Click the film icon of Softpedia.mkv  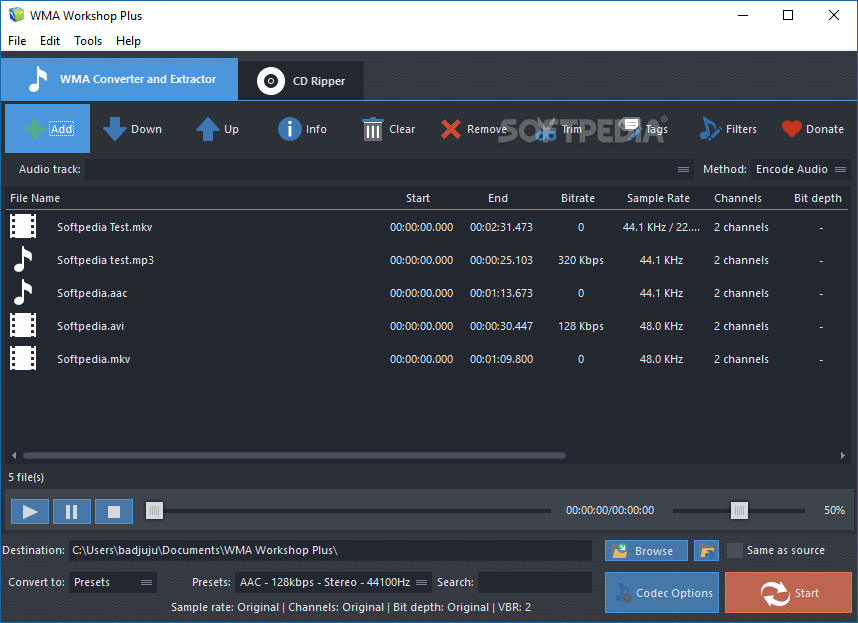click(23, 358)
